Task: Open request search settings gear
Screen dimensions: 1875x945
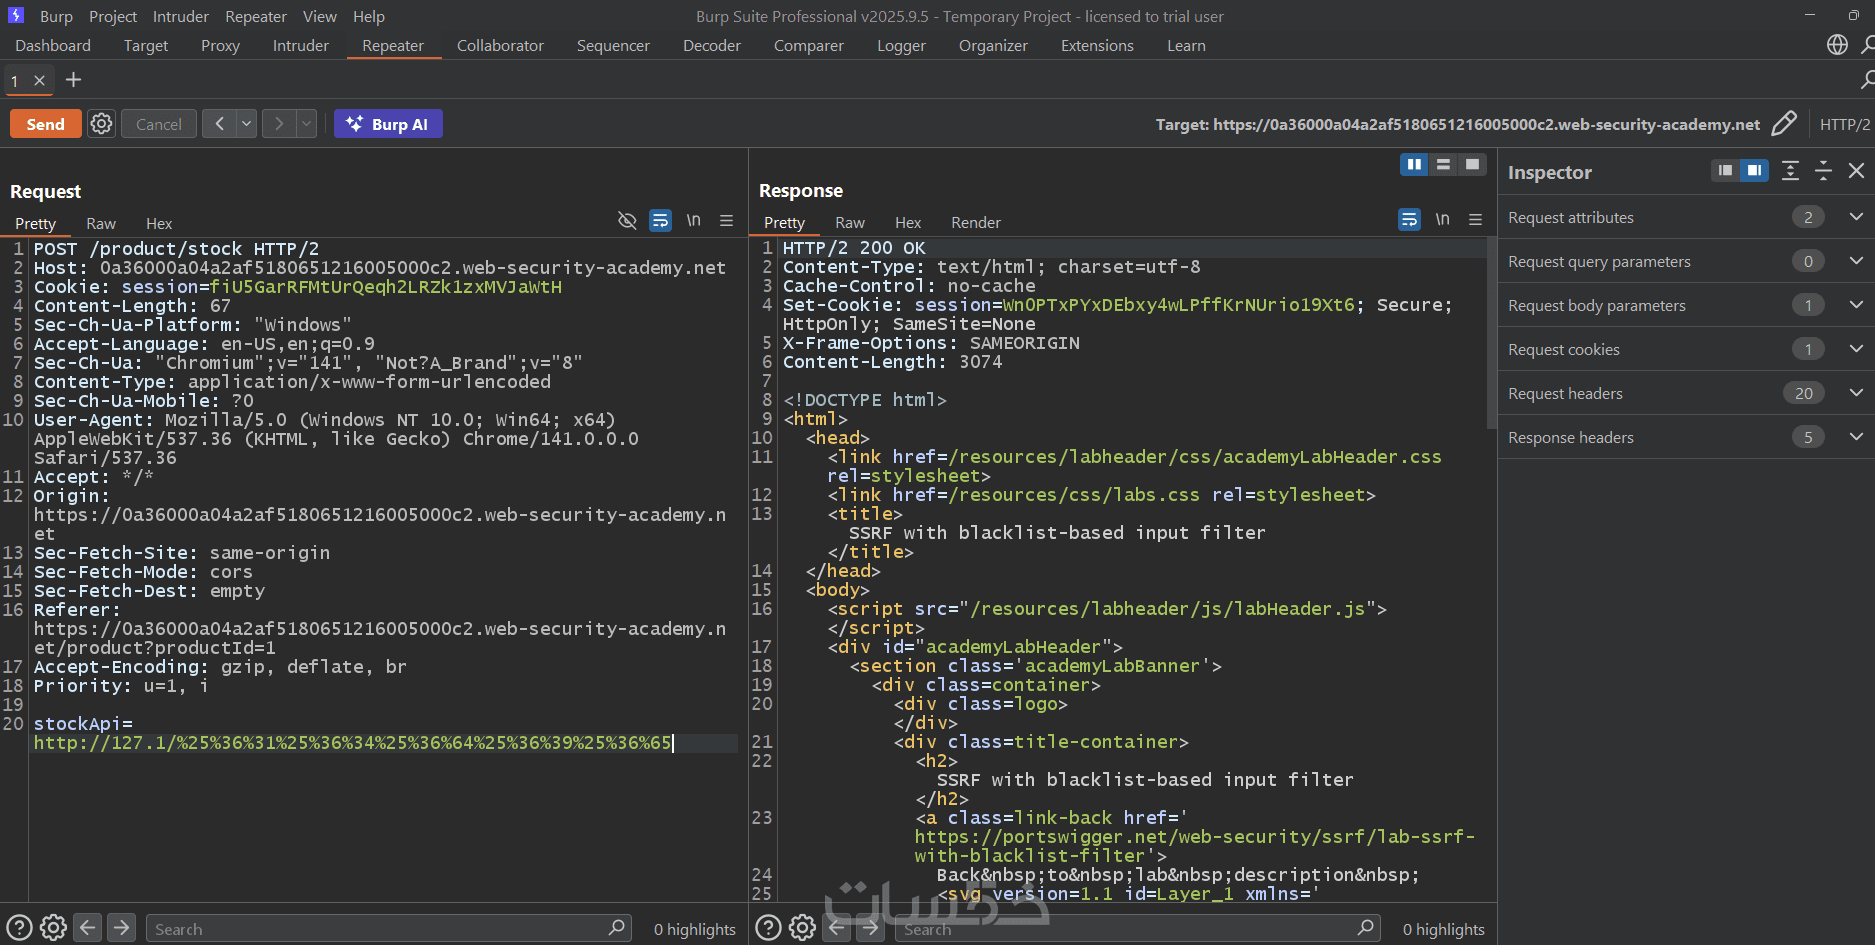Action: click(53, 928)
